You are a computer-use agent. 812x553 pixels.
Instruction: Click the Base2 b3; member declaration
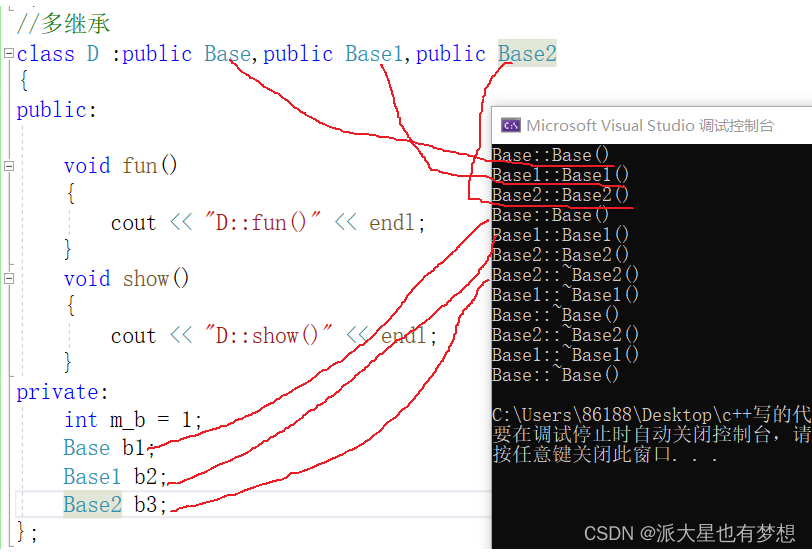pyautogui.click(x=115, y=505)
